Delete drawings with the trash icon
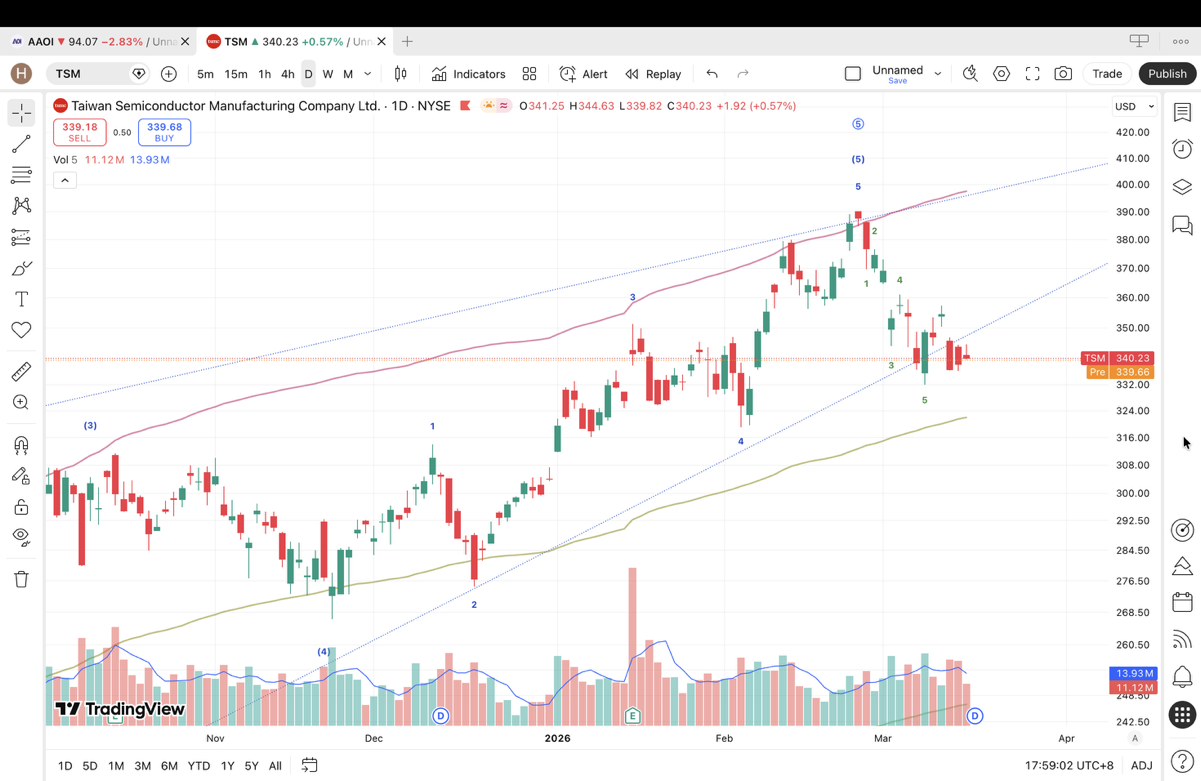Image resolution: width=1201 pixels, height=781 pixels. click(21, 579)
